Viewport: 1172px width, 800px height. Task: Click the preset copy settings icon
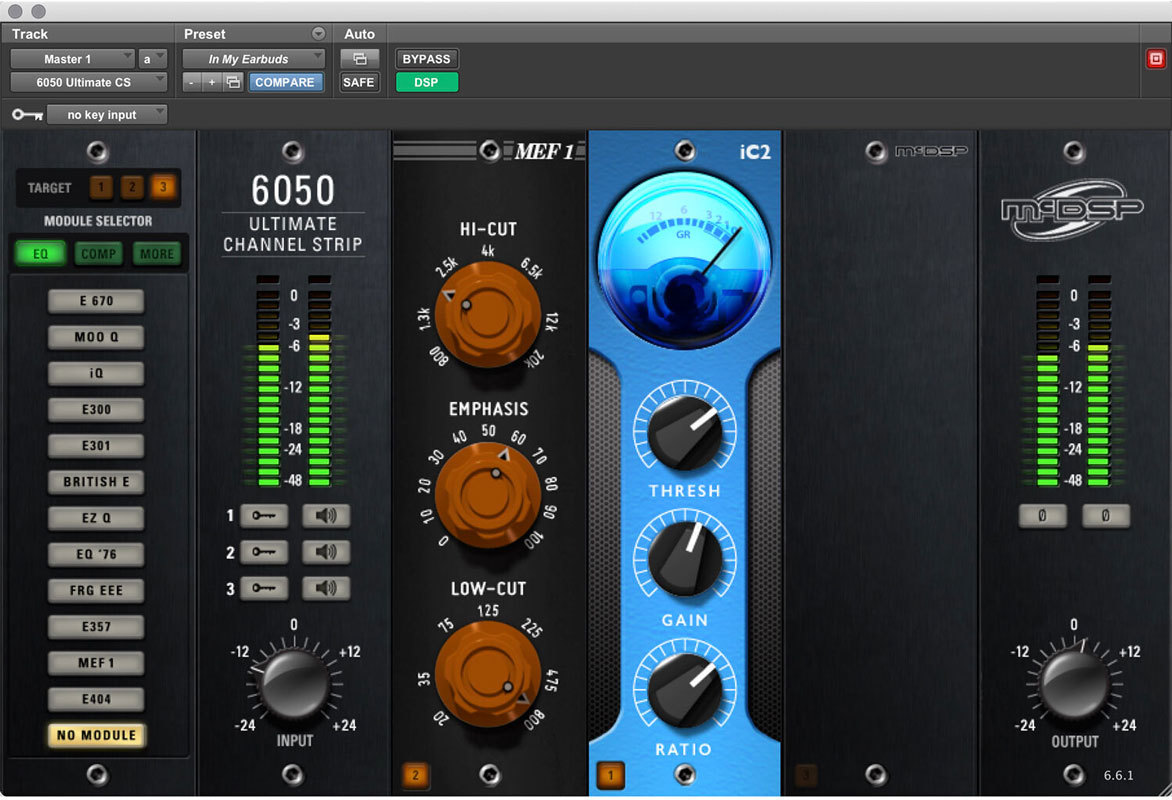(233, 83)
